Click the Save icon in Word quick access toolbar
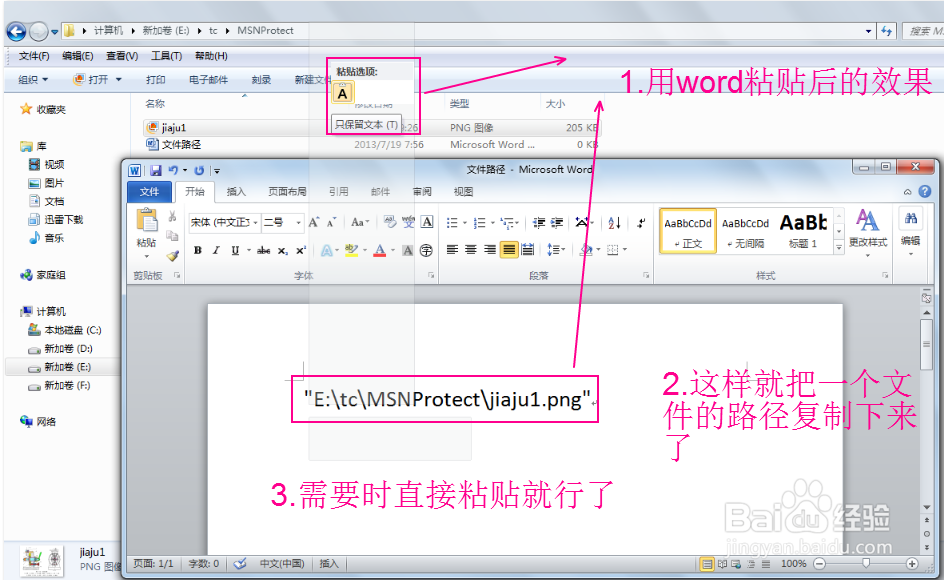Image resolution: width=944 pixels, height=580 pixels. 155,170
